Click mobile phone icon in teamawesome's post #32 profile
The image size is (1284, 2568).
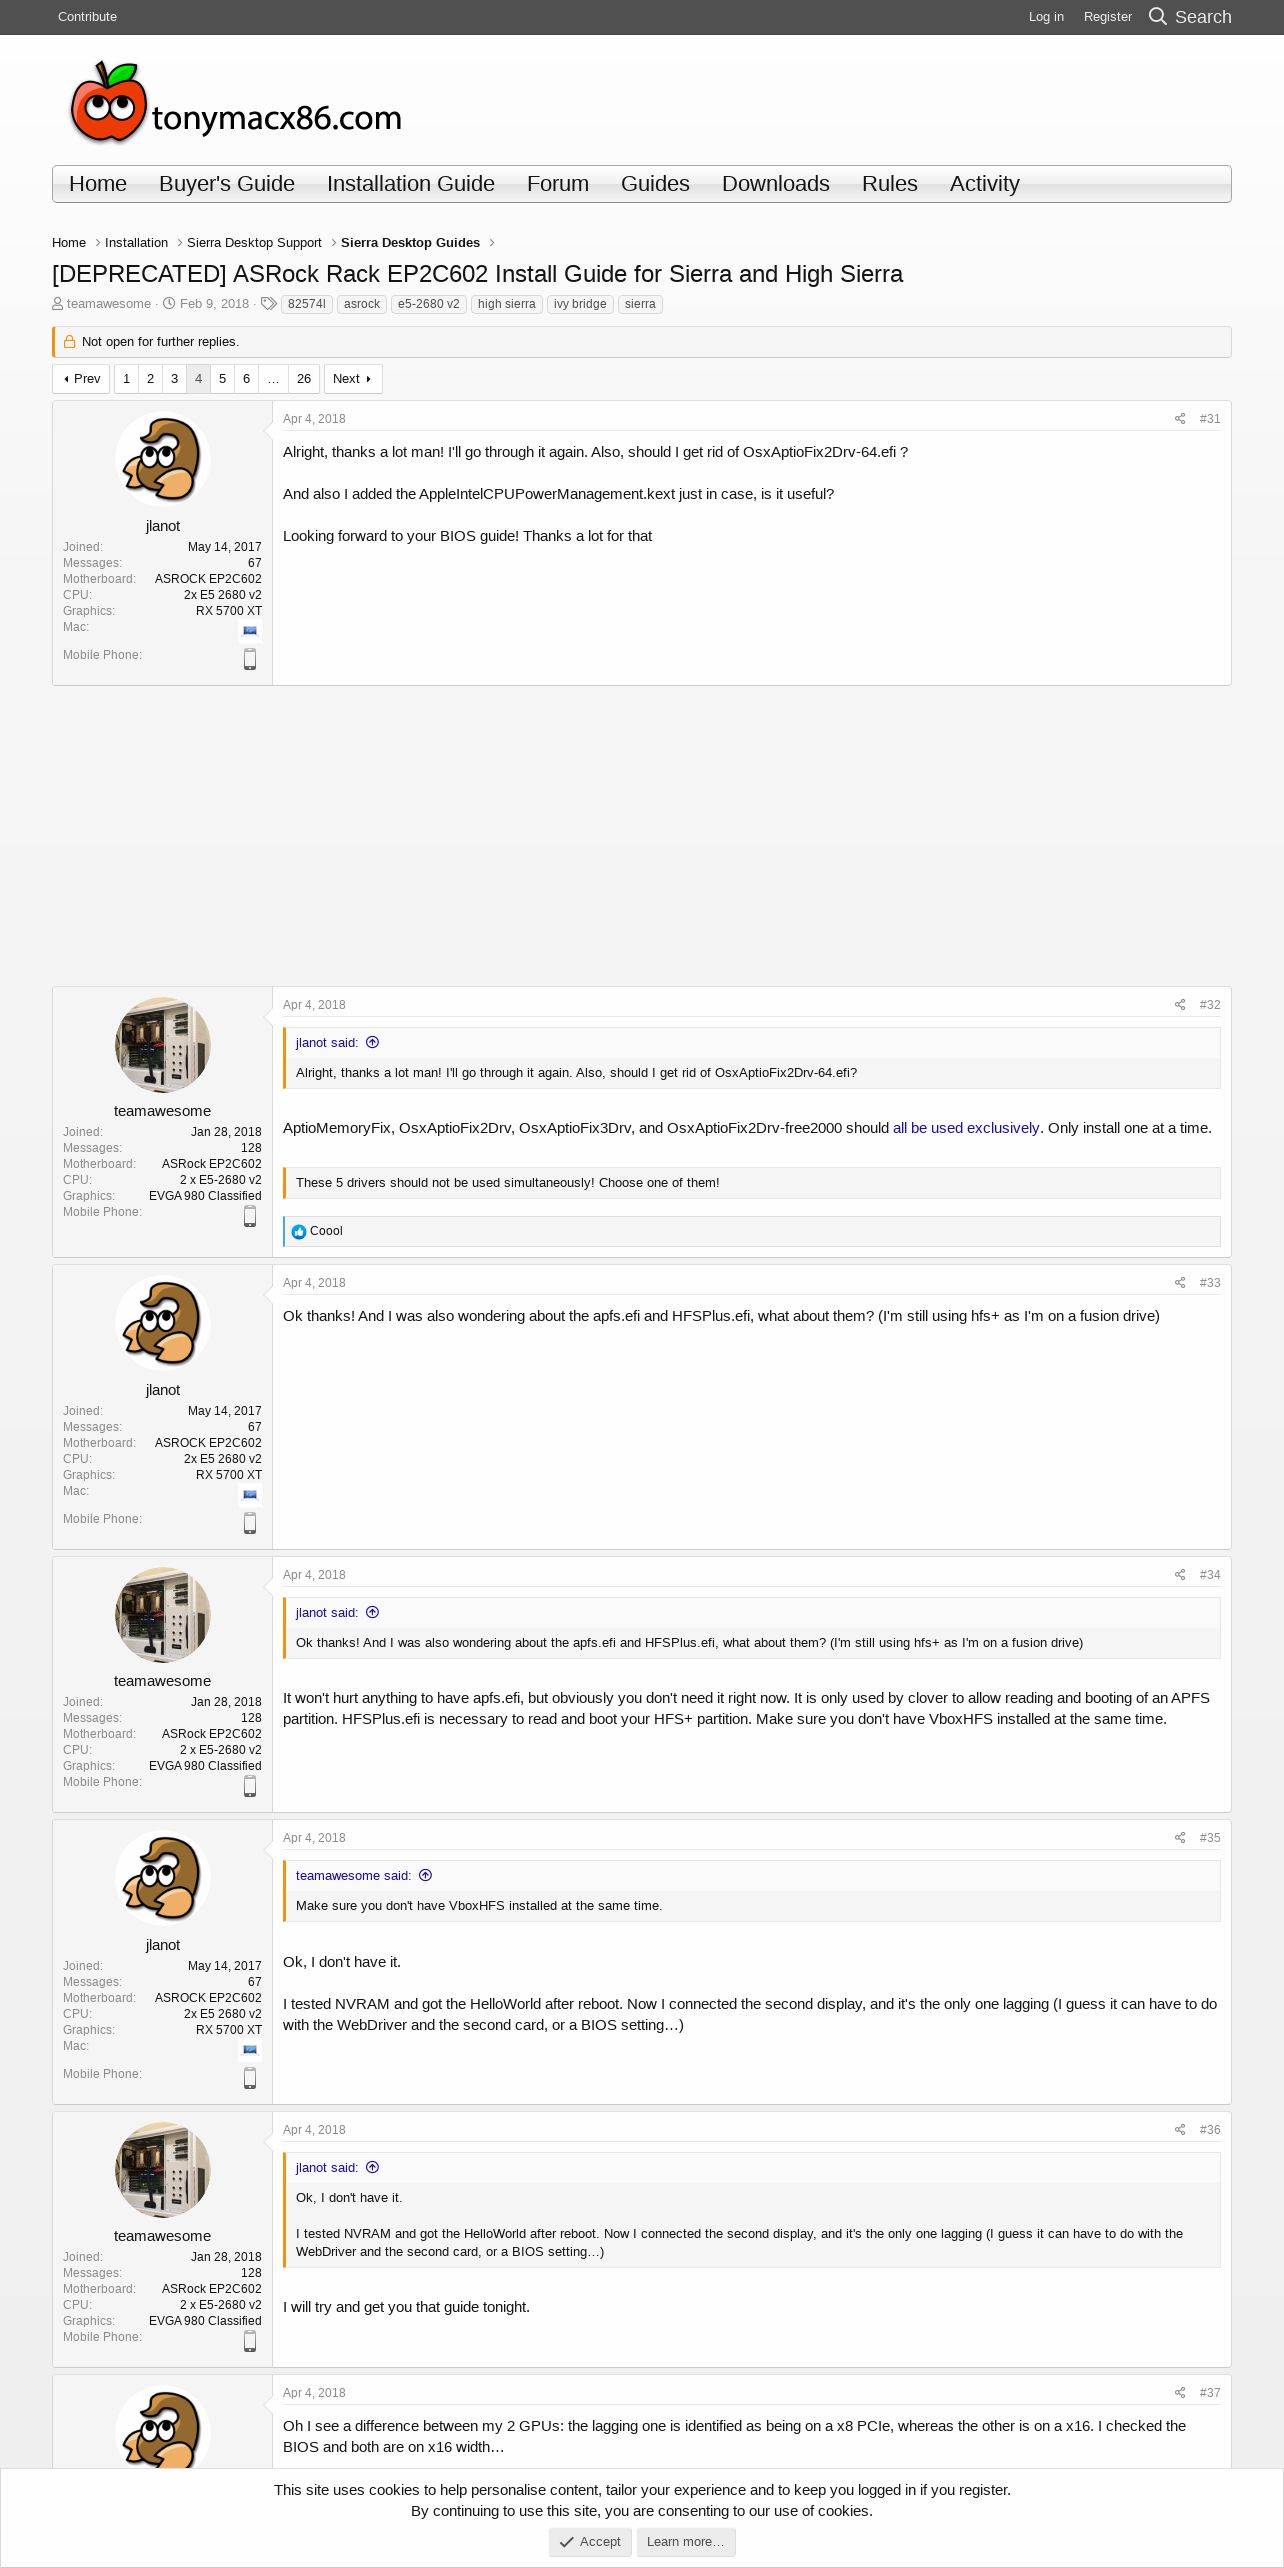pyautogui.click(x=250, y=1216)
